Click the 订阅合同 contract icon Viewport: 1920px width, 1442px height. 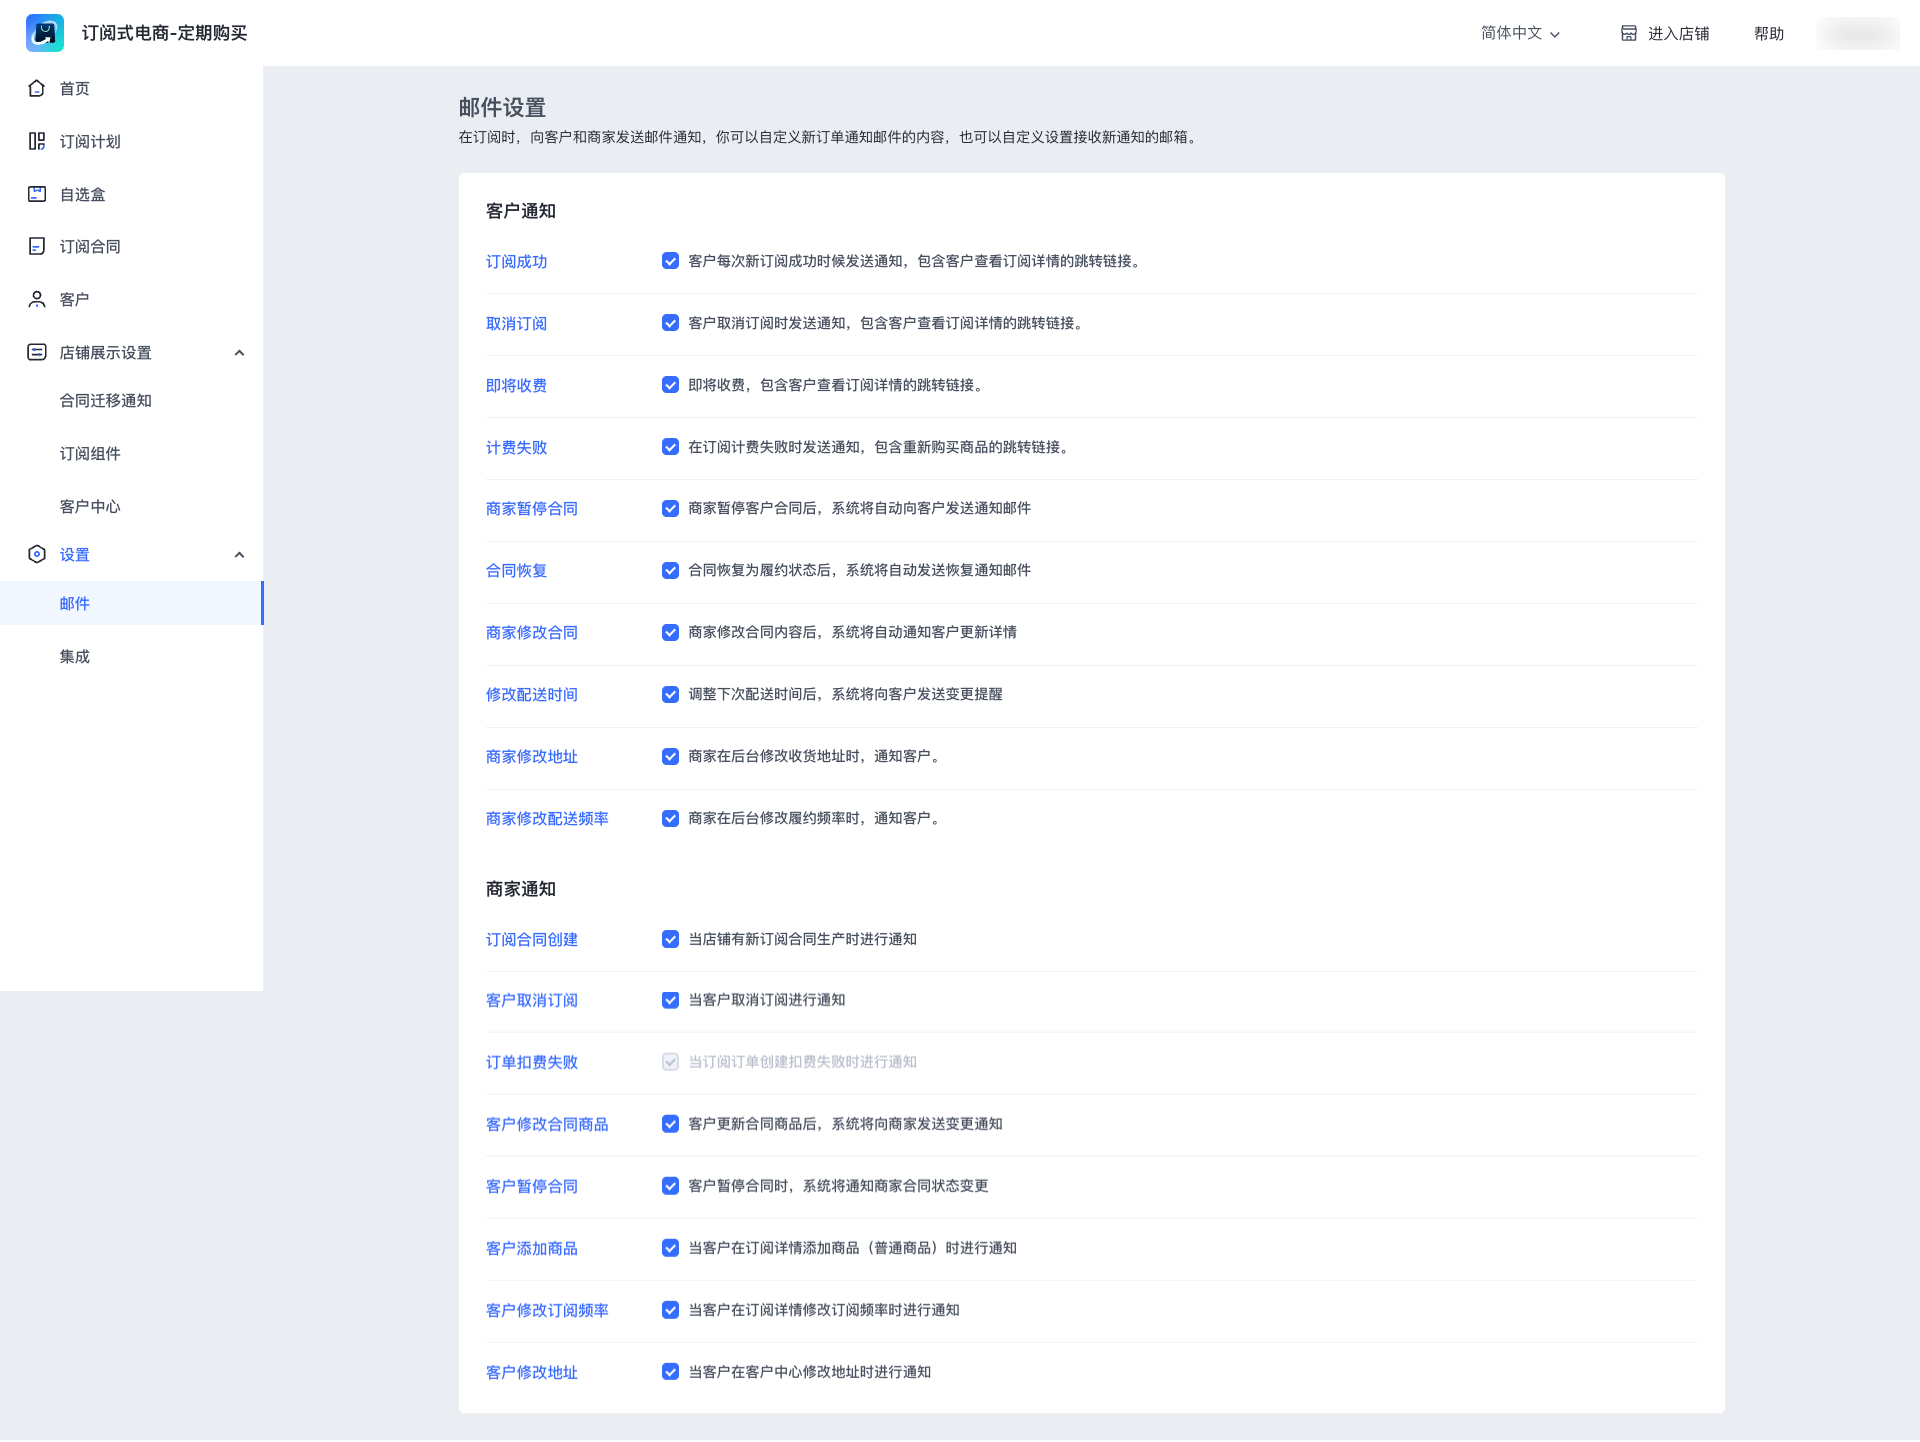click(37, 246)
